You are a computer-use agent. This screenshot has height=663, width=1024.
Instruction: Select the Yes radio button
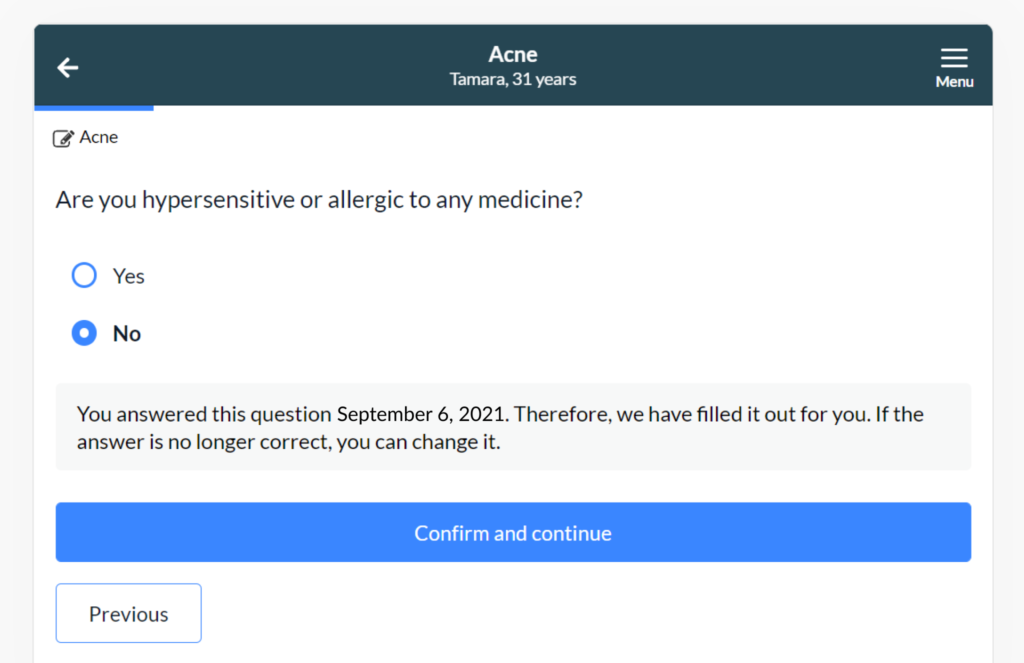(x=84, y=275)
